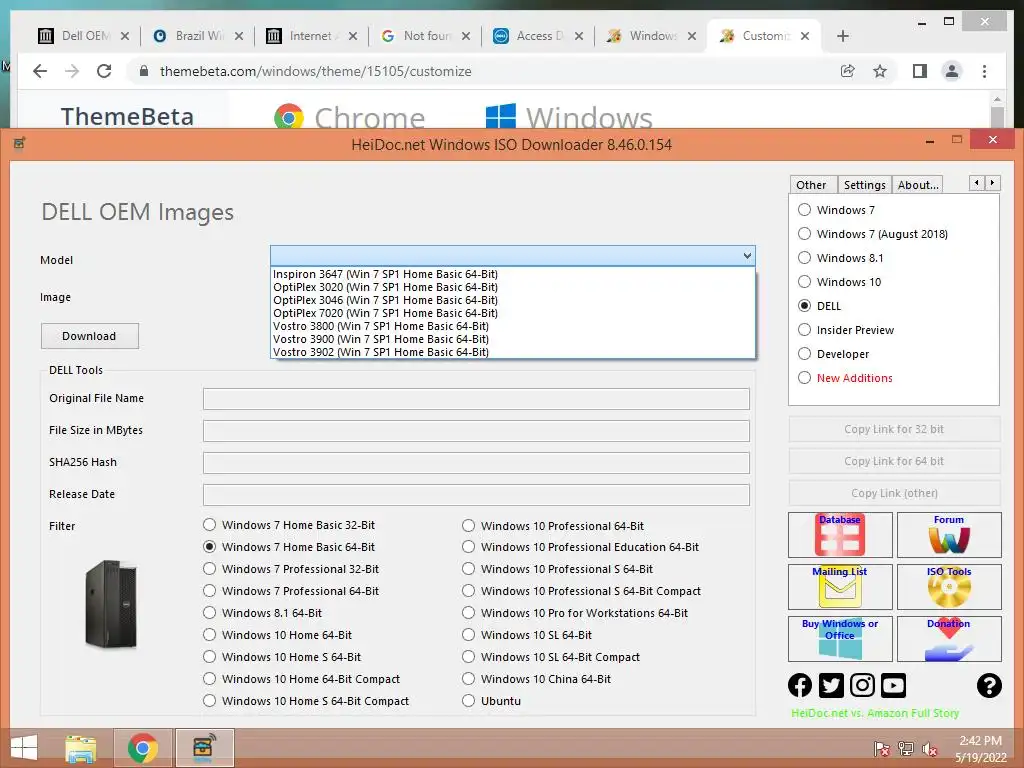The height and width of the screenshot is (768, 1024).
Task: Switch to the Brazil Chrome tab
Action: [x=198, y=36]
